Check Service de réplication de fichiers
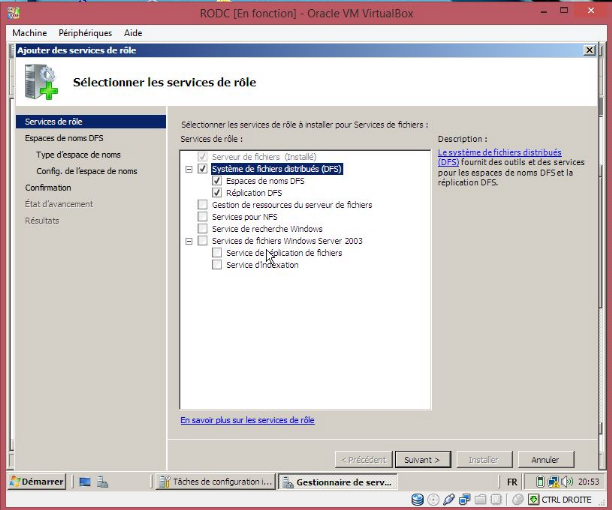 click(x=217, y=253)
